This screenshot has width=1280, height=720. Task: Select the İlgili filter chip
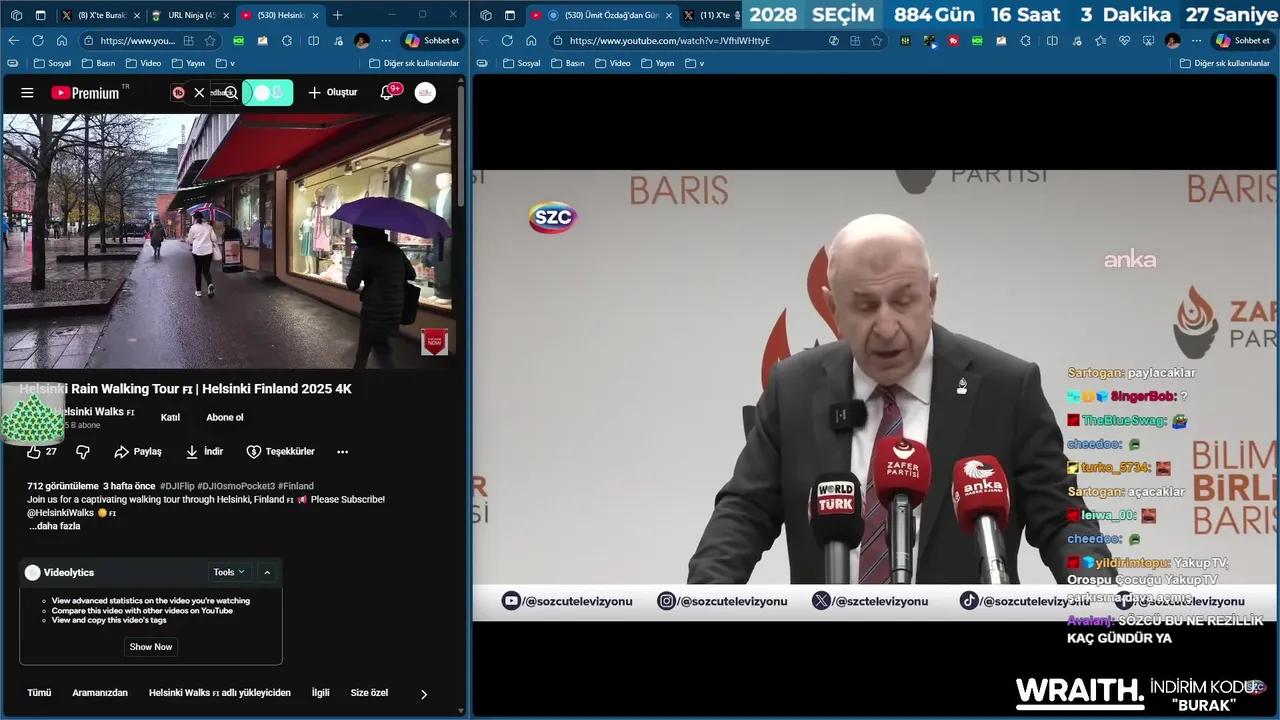320,692
